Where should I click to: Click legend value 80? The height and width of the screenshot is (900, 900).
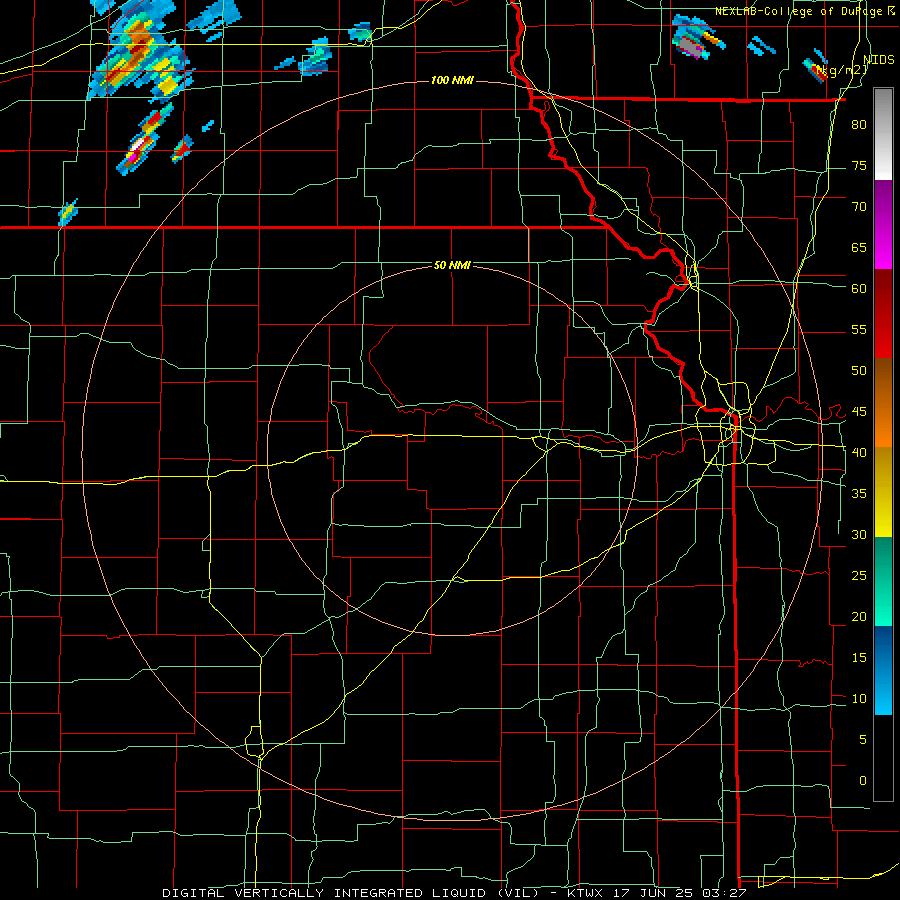(x=859, y=125)
